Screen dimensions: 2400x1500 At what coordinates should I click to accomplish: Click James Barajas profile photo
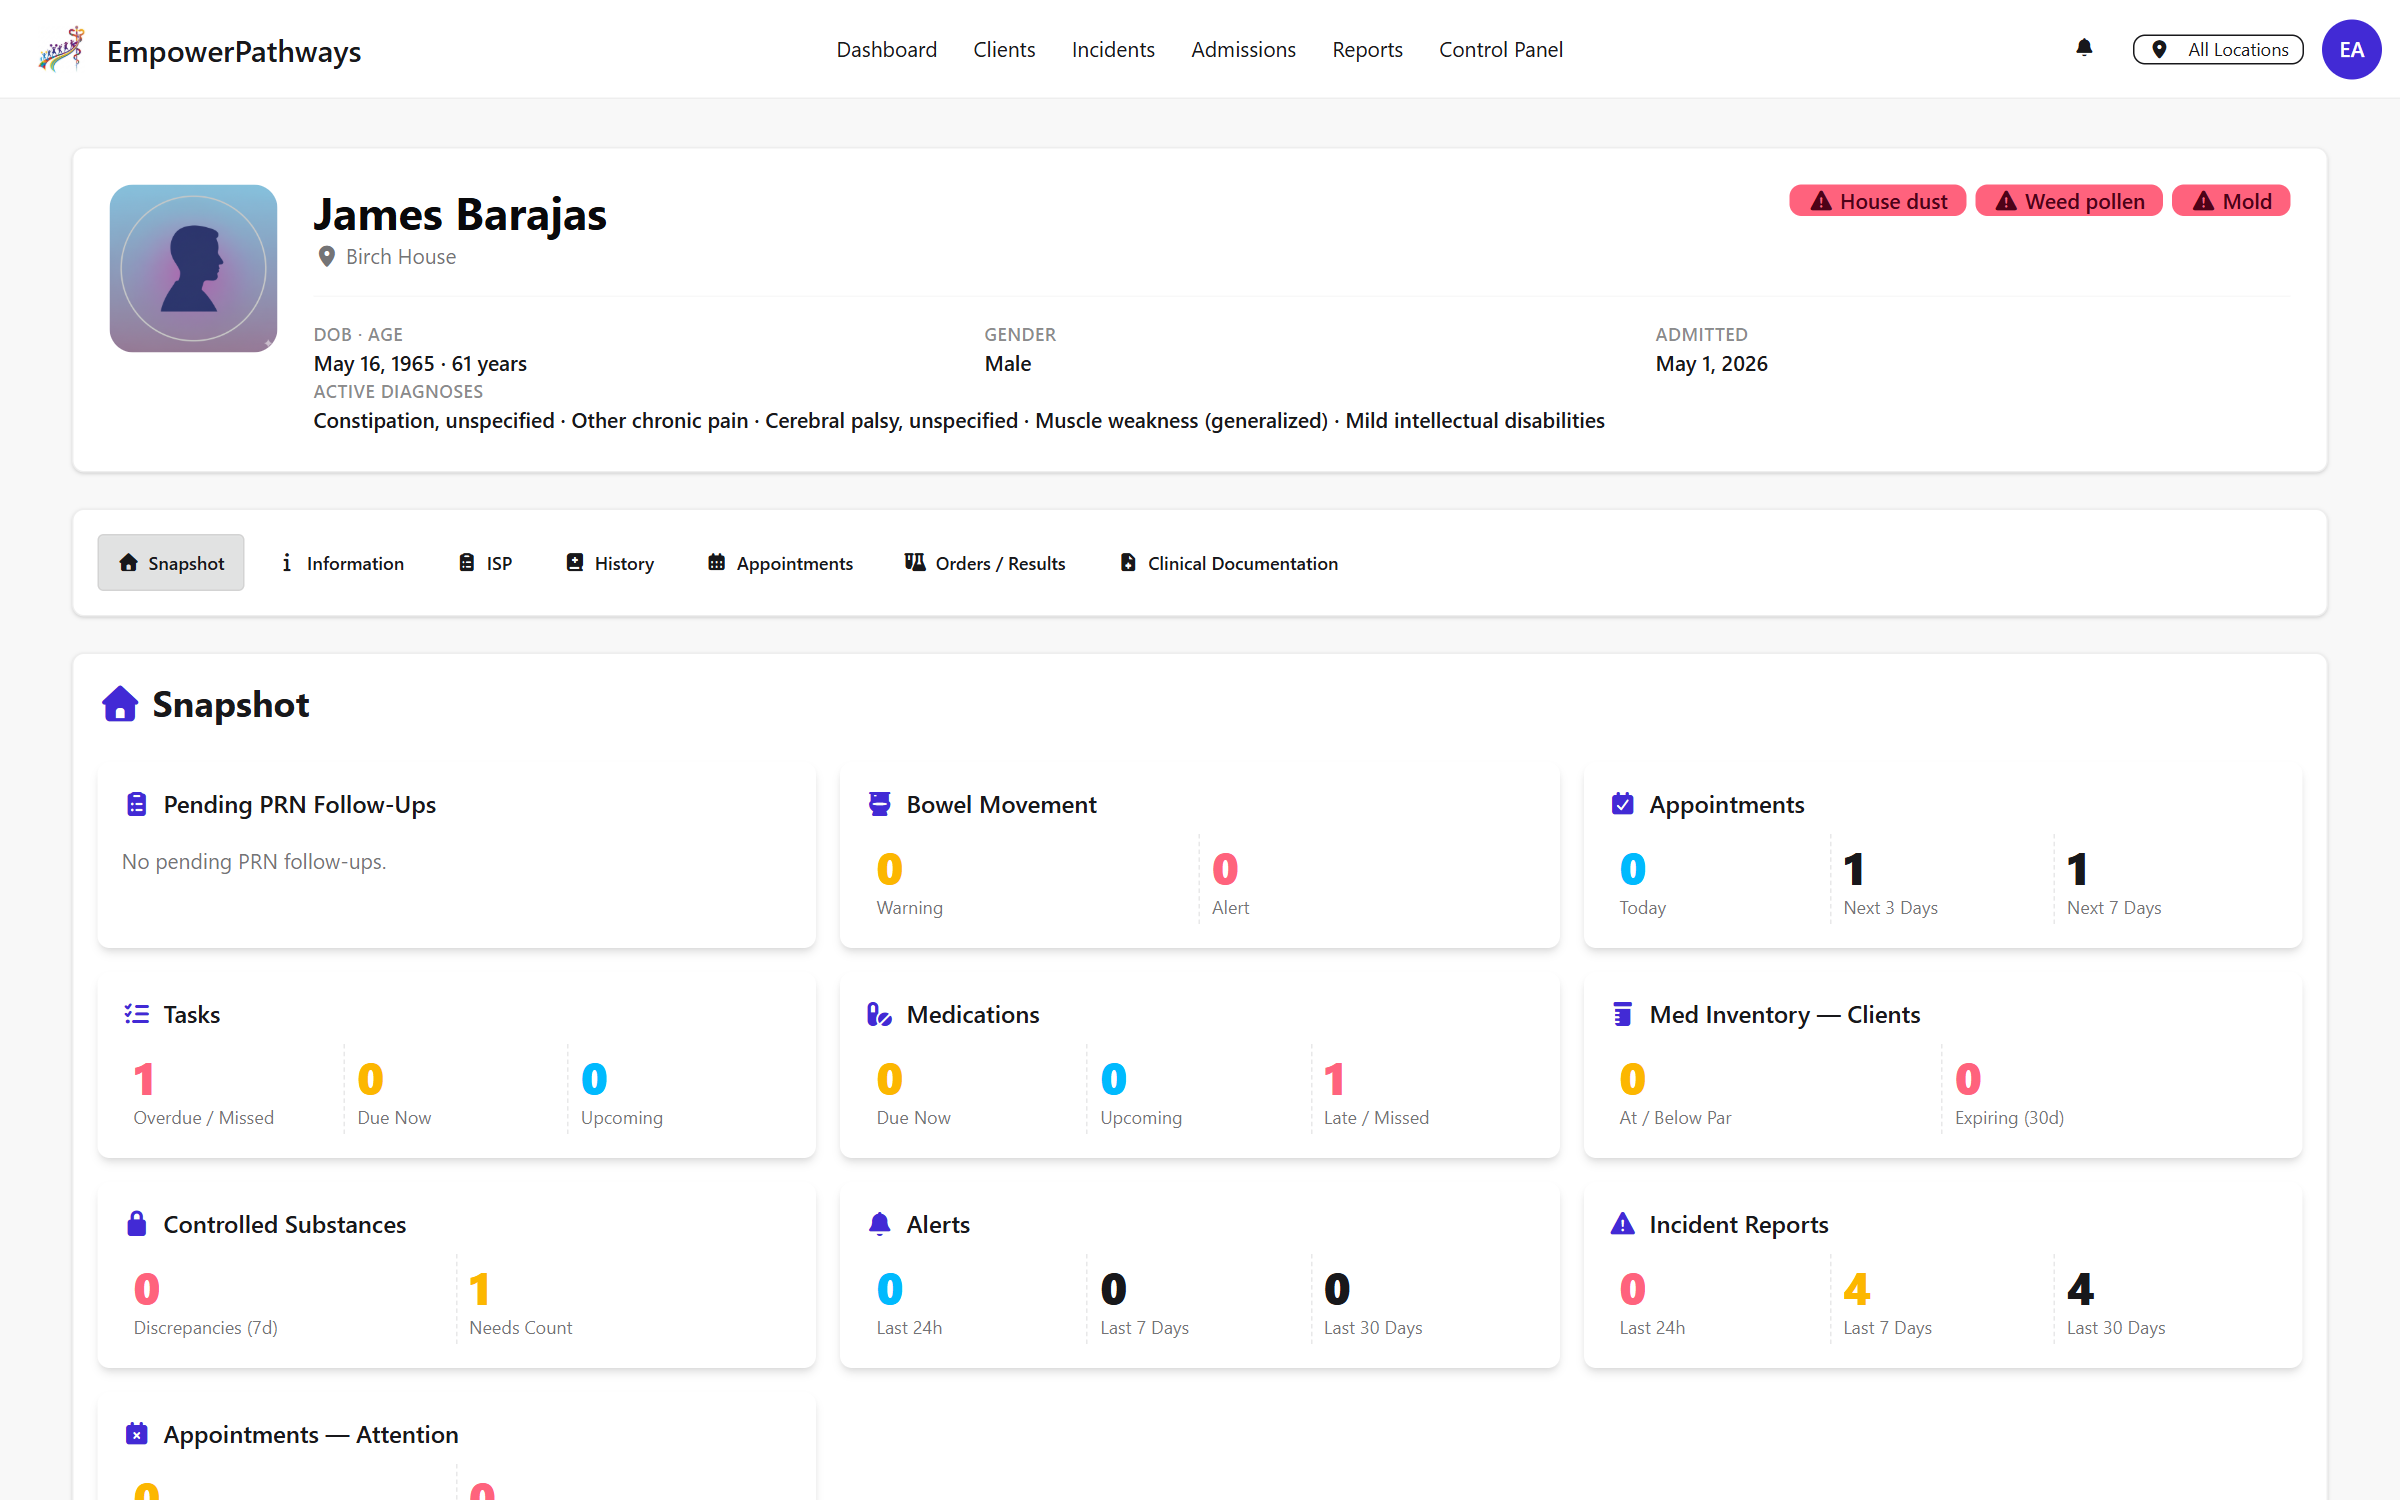coord(193,268)
